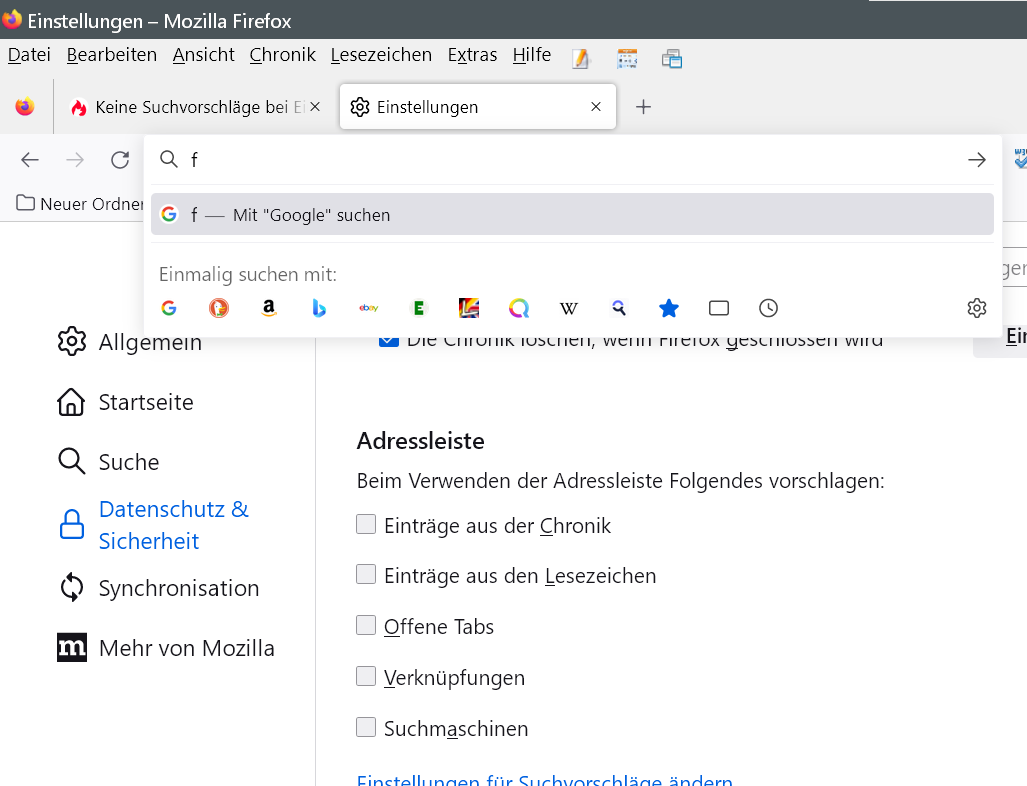Pick Amazon as one-time search engine
This screenshot has width=1027, height=786.
click(268, 308)
